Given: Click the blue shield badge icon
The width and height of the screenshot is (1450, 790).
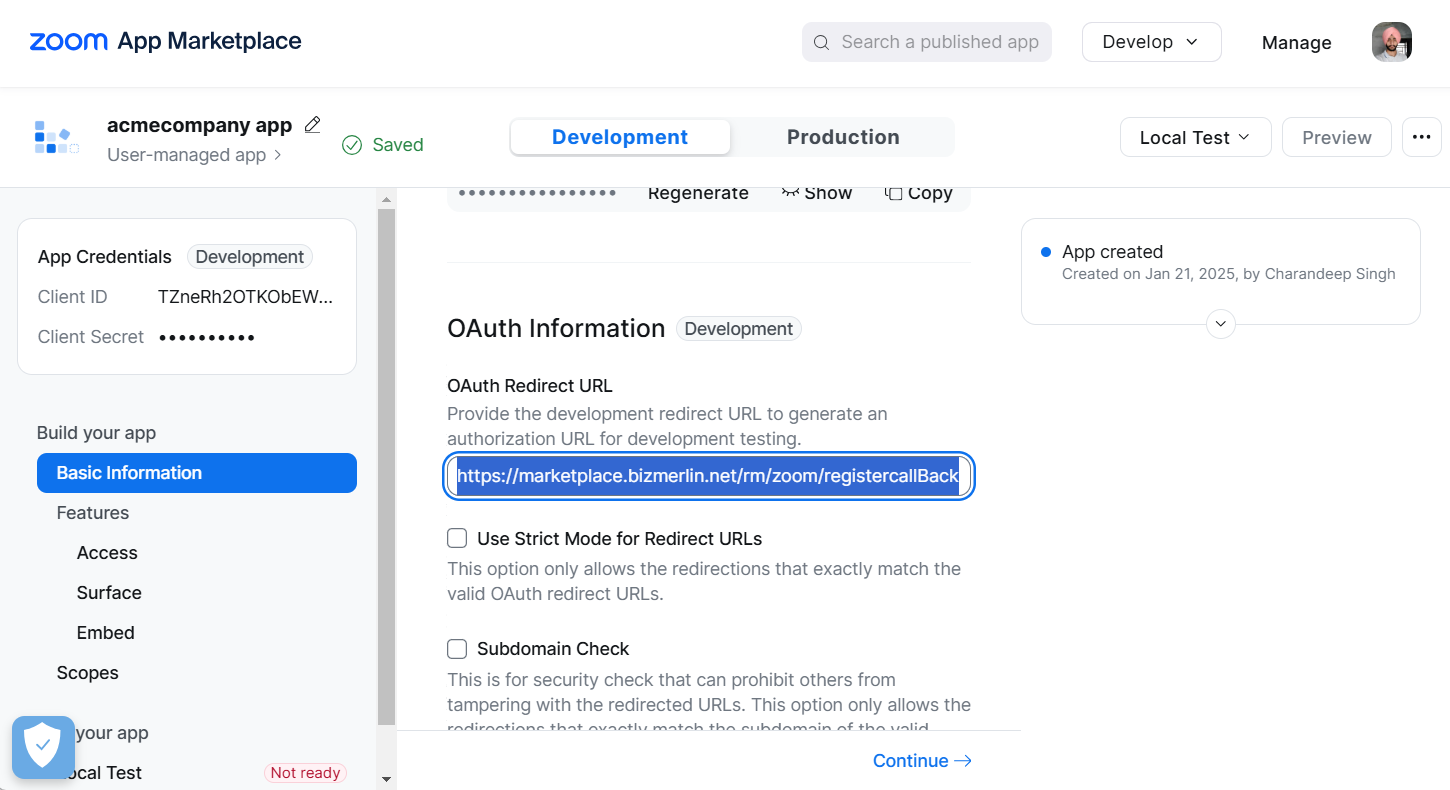Looking at the screenshot, I should (43, 747).
